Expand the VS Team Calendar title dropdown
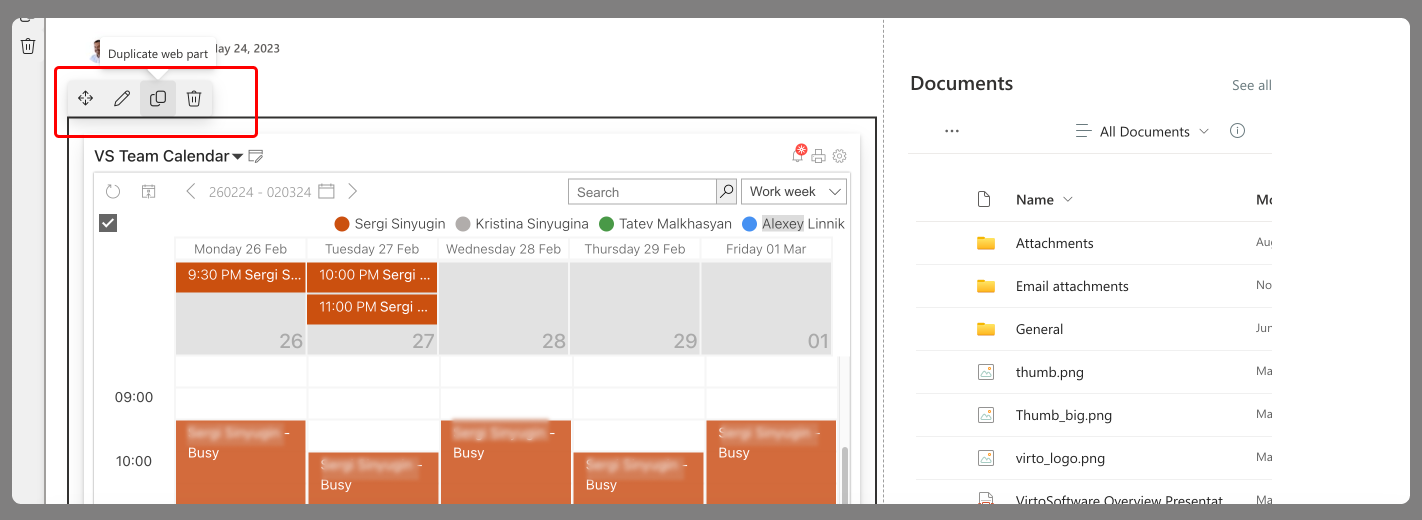 tap(238, 157)
